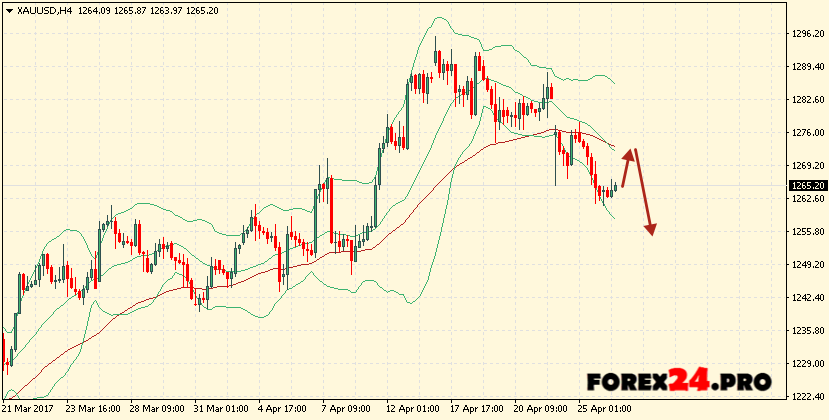Screen dimensions: 829x420
Task: Click the 21 Mar 2017 date label
Action: 29,409
